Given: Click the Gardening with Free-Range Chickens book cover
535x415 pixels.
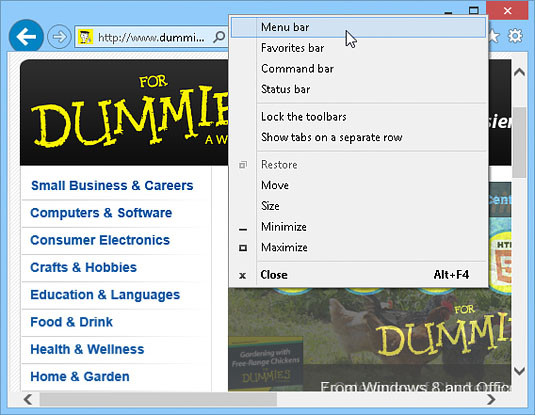Looking at the screenshot, I should coord(266,364).
